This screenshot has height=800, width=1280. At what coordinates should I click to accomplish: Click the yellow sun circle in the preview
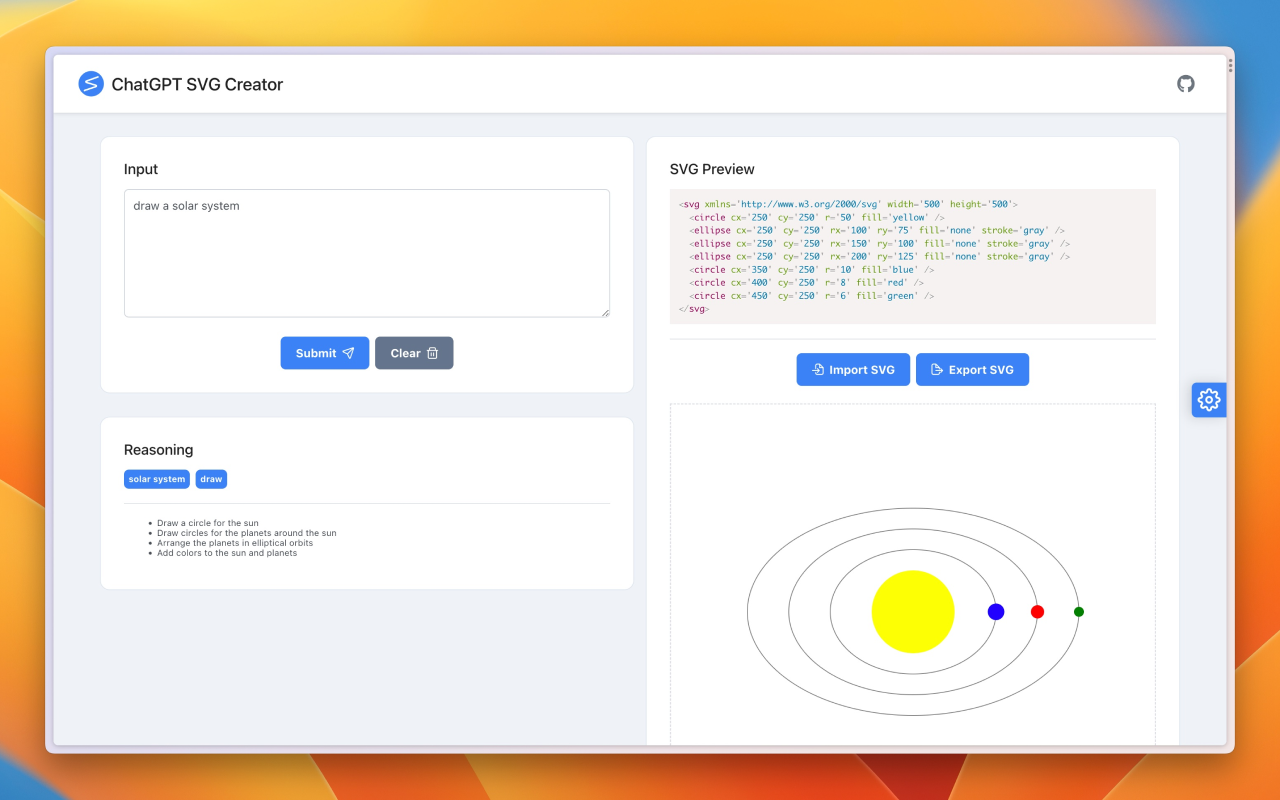913,611
